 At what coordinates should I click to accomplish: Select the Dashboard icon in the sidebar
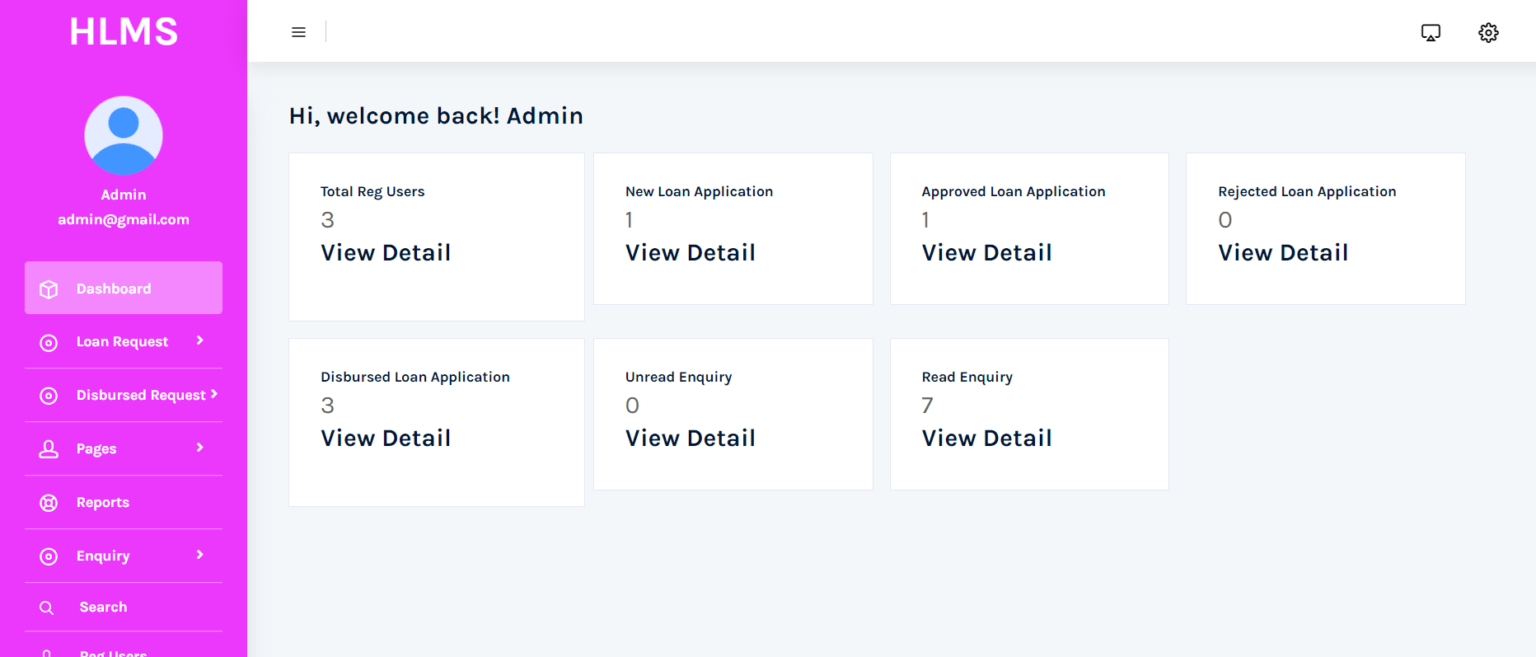48,288
